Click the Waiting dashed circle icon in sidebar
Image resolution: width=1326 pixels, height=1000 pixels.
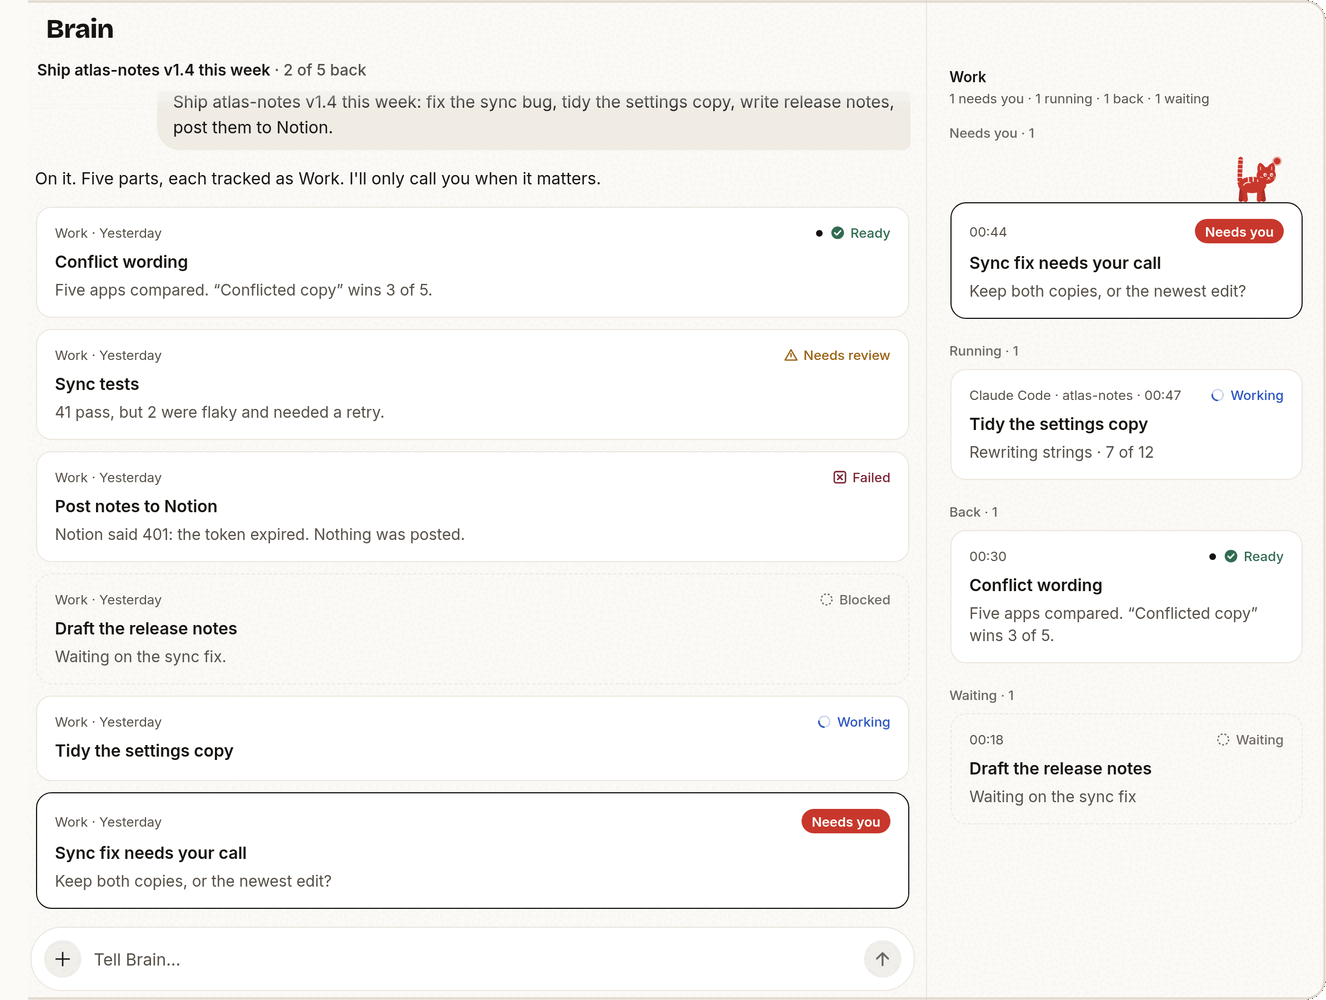tap(1223, 740)
